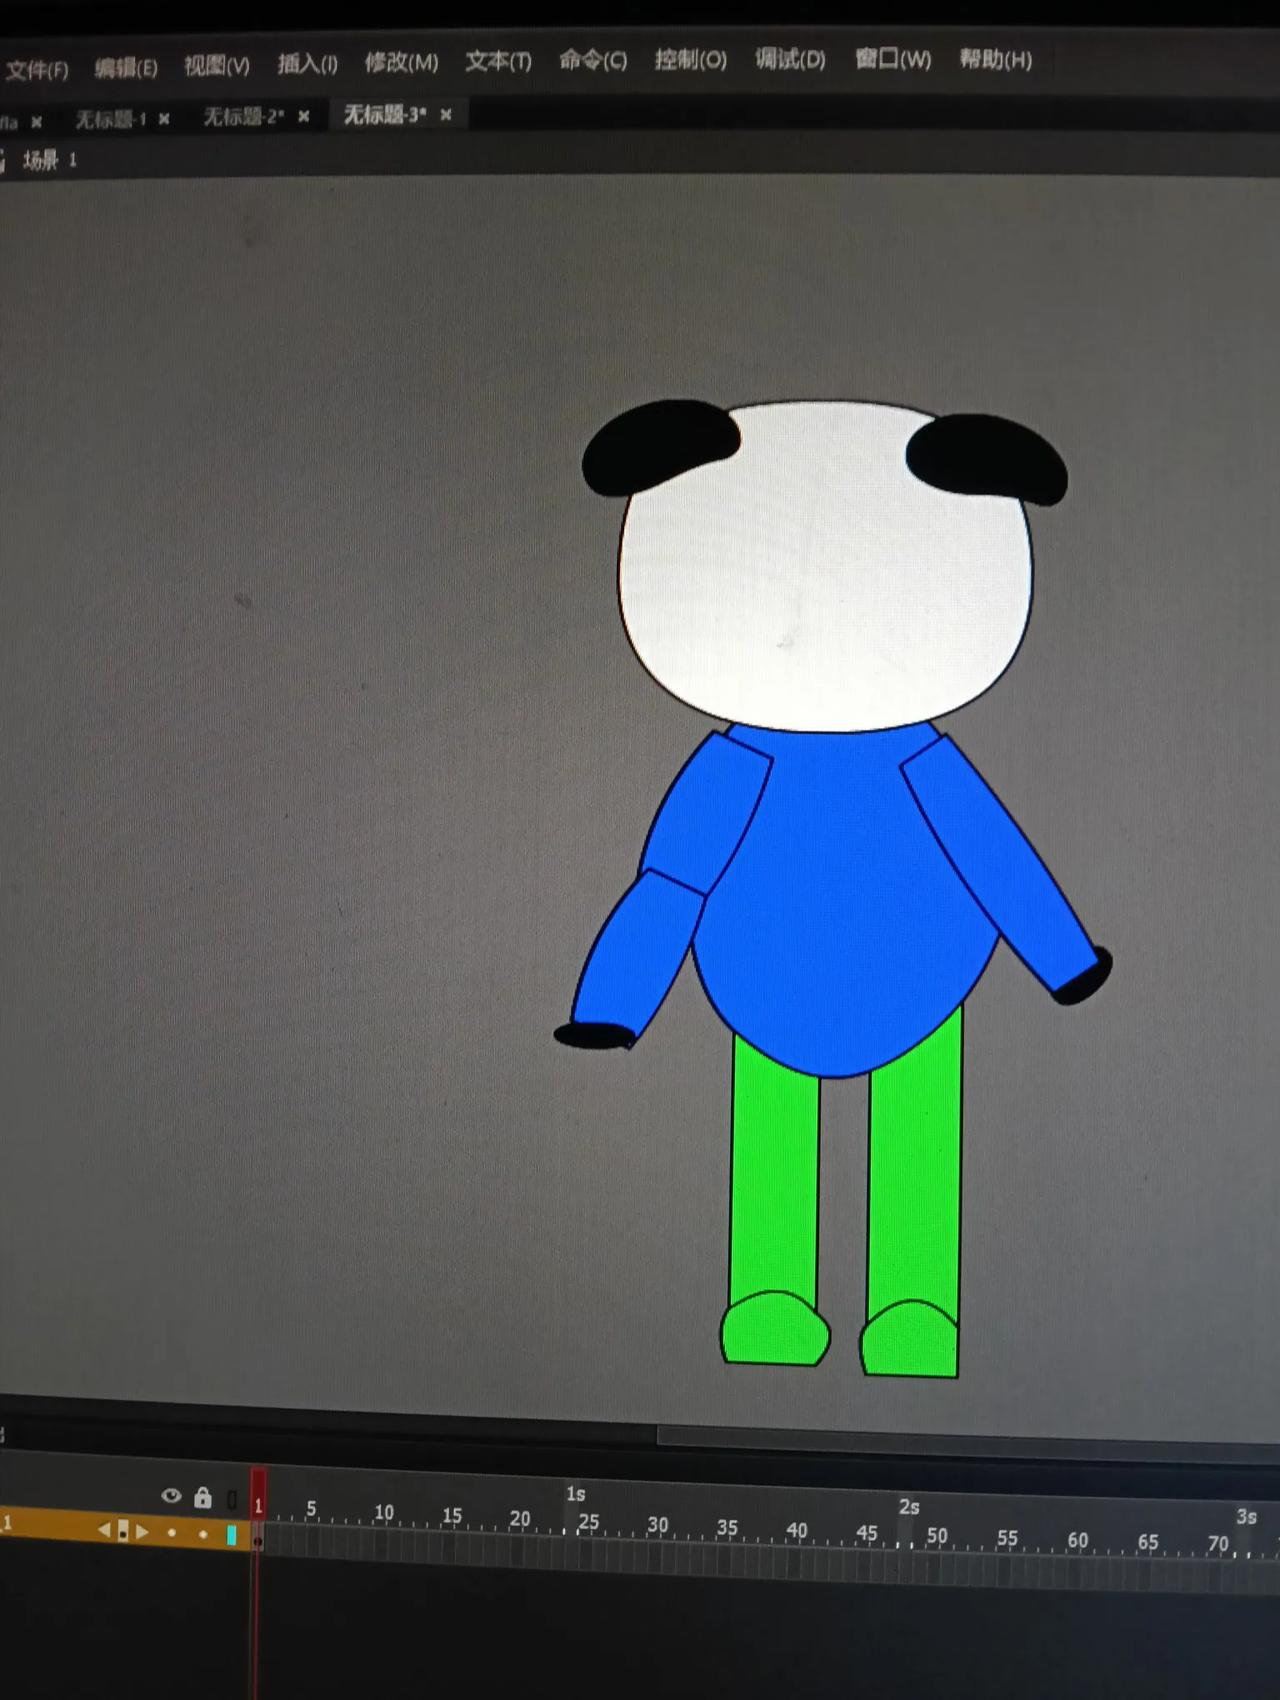Select the 无标题-3* document tab

pos(385,115)
